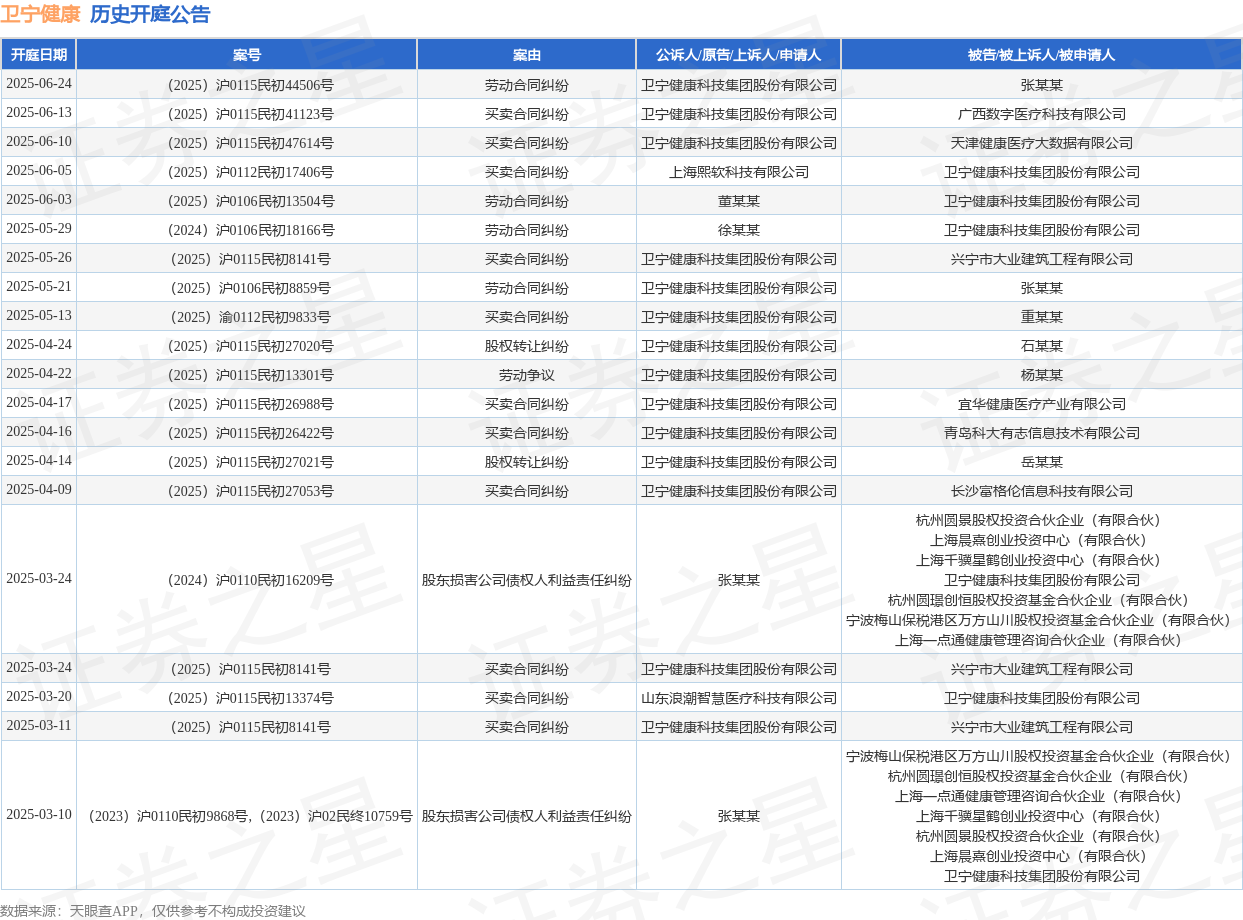Image resolution: width=1243 pixels, height=920 pixels.
Task: Select the date 2025-06-05
Action: [39, 171]
